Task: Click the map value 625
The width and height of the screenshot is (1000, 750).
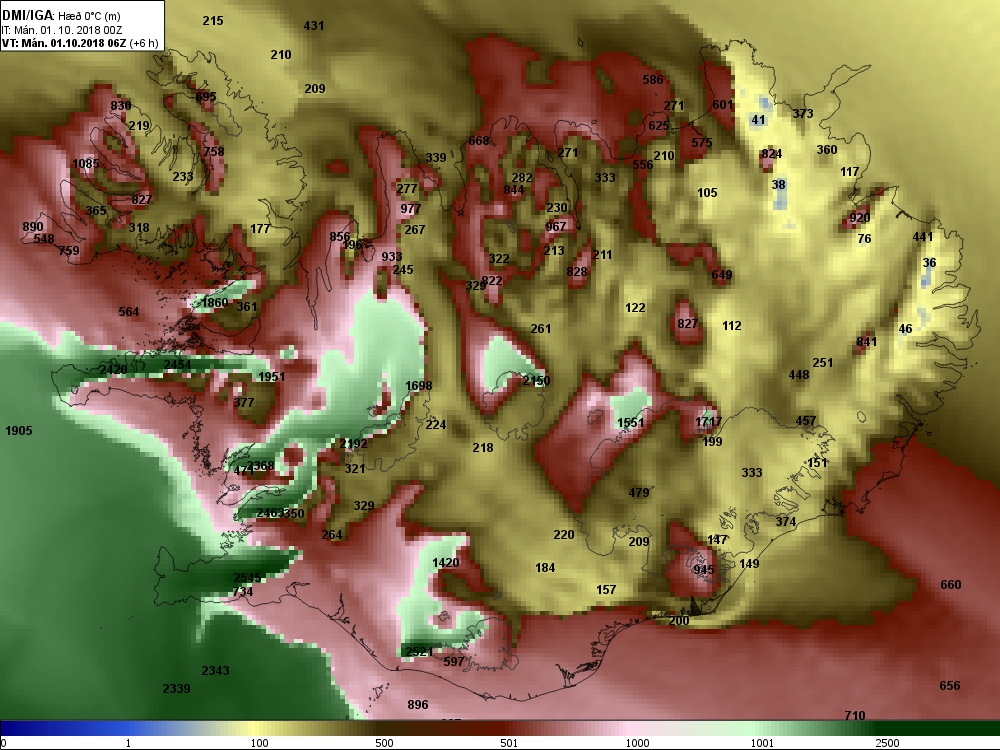Action: pyautogui.click(x=659, y=126)
